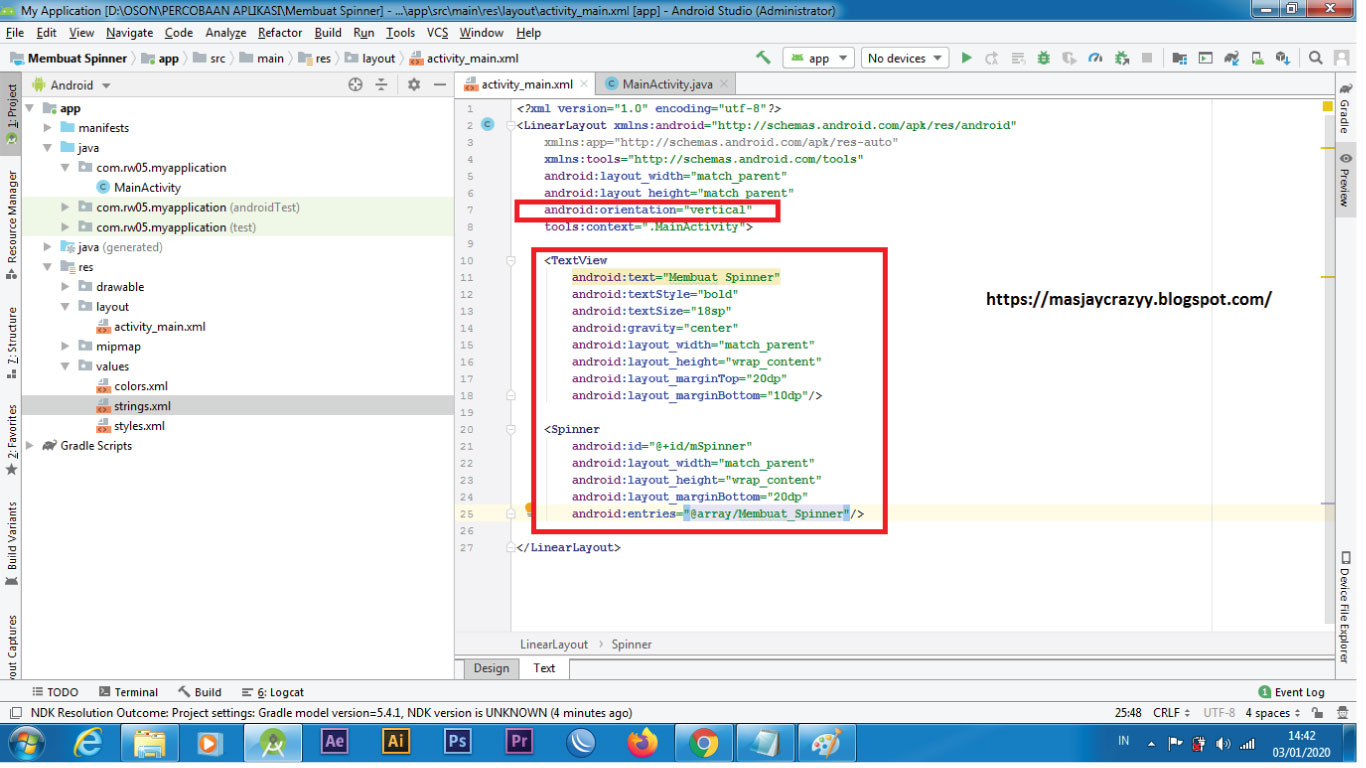Open Project Structure toolbar icon
The height and width of the screenshot is (768, 1366).
1179,58
